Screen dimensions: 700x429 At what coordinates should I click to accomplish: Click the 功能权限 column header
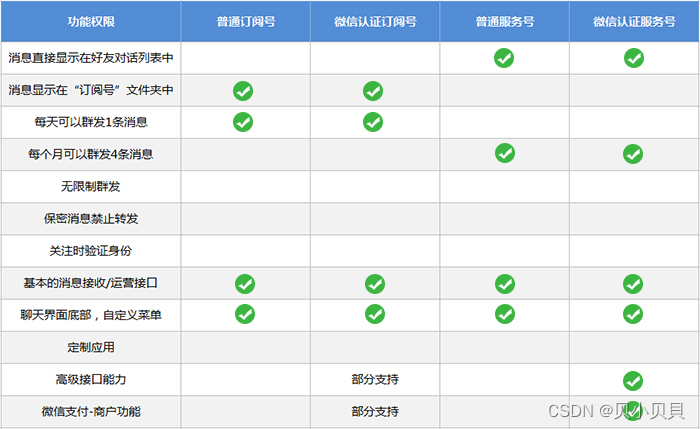click(x=91, y=21)
